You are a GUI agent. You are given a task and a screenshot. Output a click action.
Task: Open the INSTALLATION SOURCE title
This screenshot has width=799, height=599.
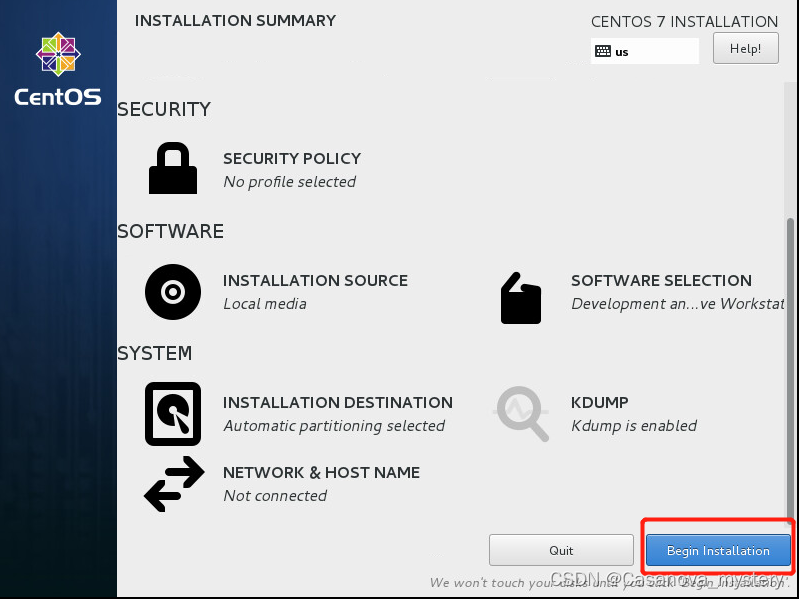pyautogui.click(x=315, y=281)
